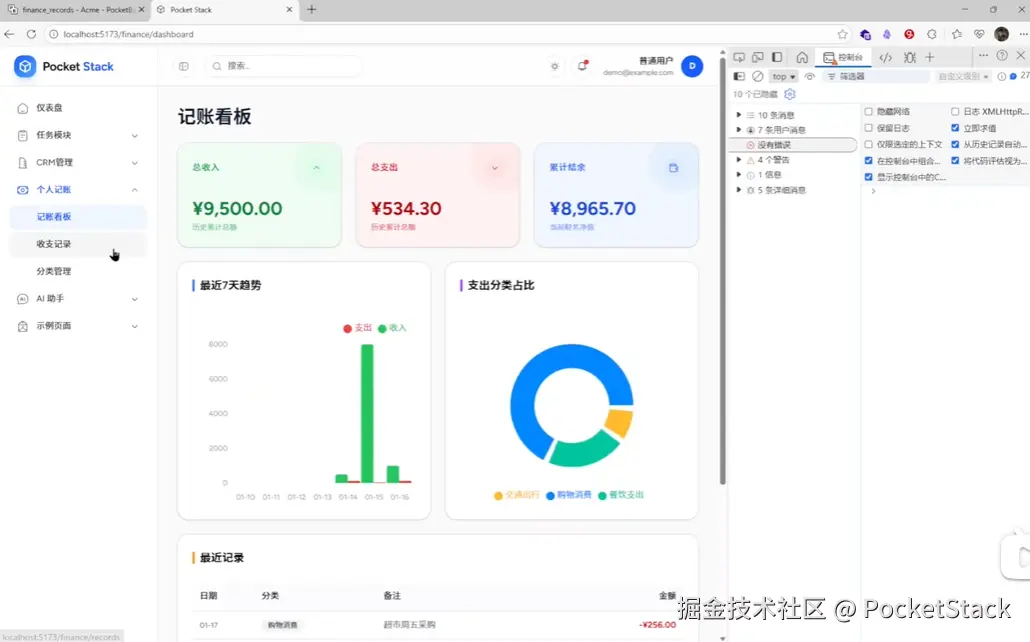Expand the 4 个警告 group

pyautogui.click(x=739, y=160)
